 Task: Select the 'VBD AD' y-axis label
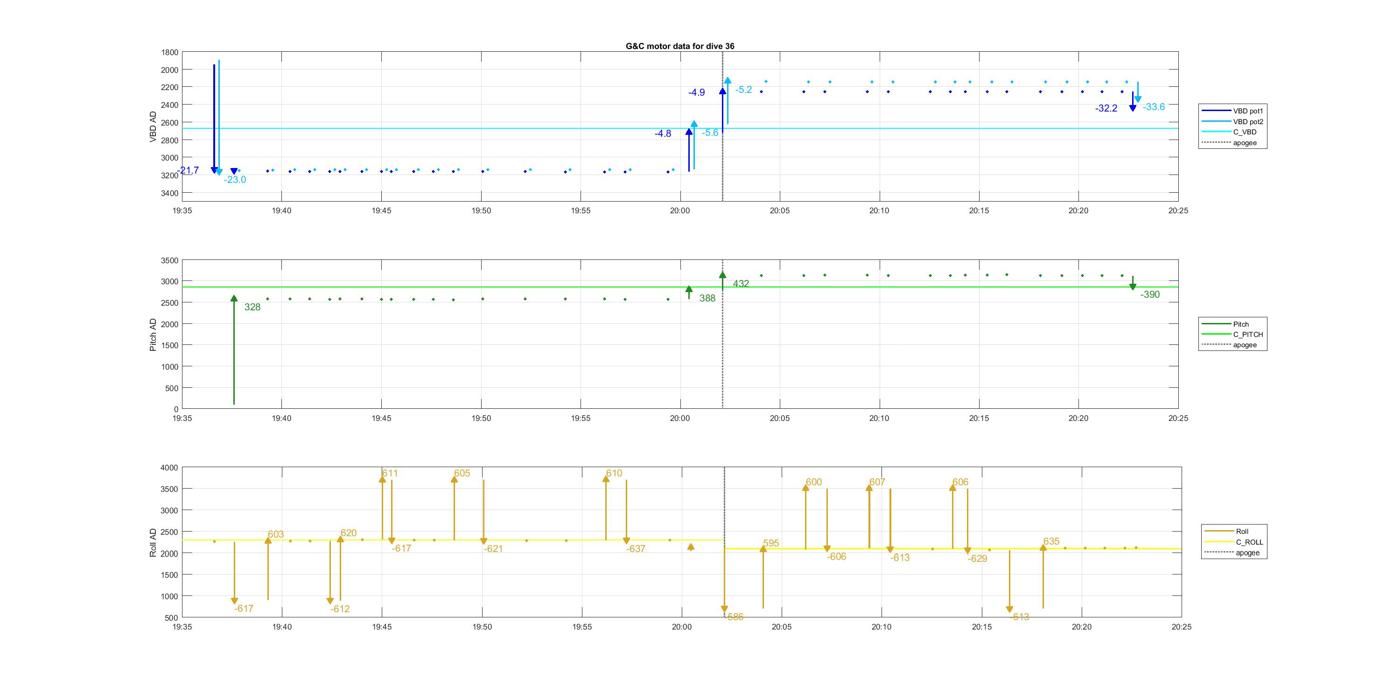tap(154, 127)
